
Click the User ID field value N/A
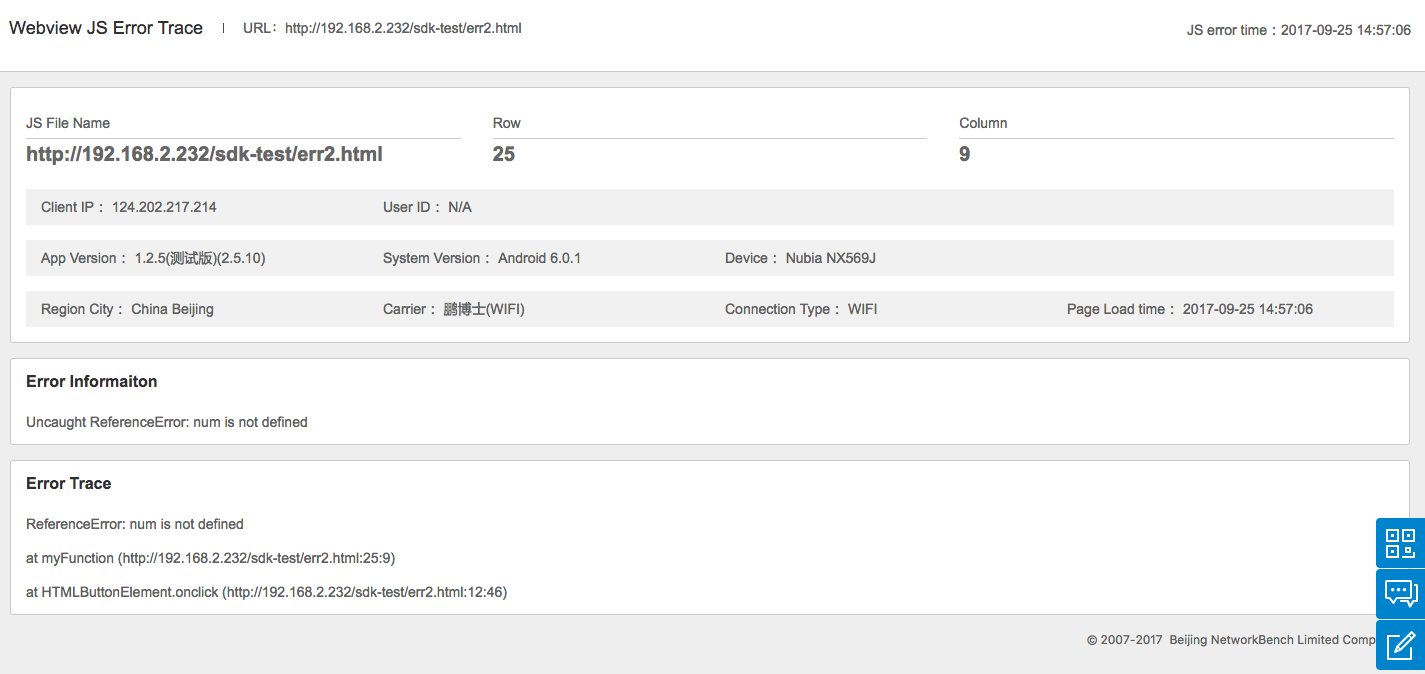[459, 207]
